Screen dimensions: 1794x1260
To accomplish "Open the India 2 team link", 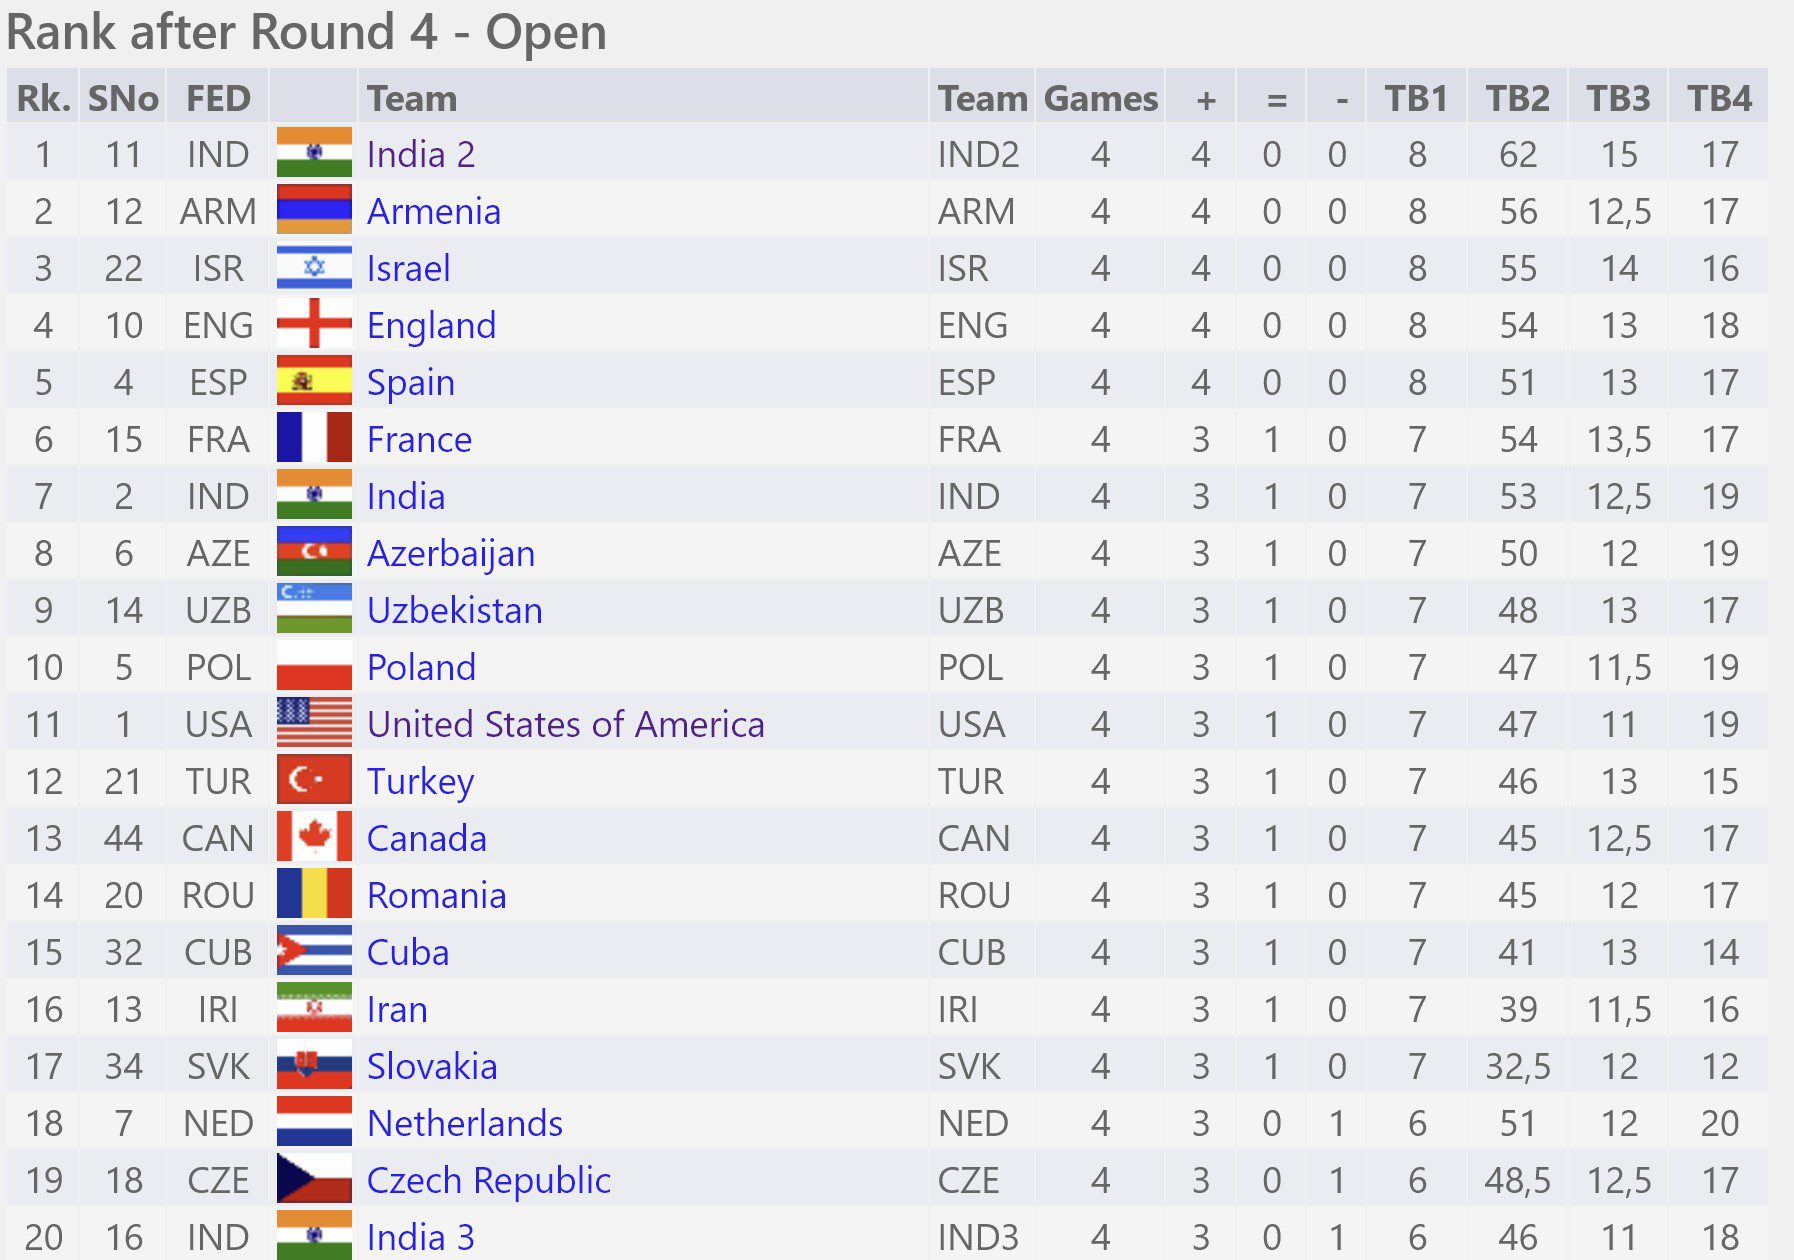I will 421,154.
